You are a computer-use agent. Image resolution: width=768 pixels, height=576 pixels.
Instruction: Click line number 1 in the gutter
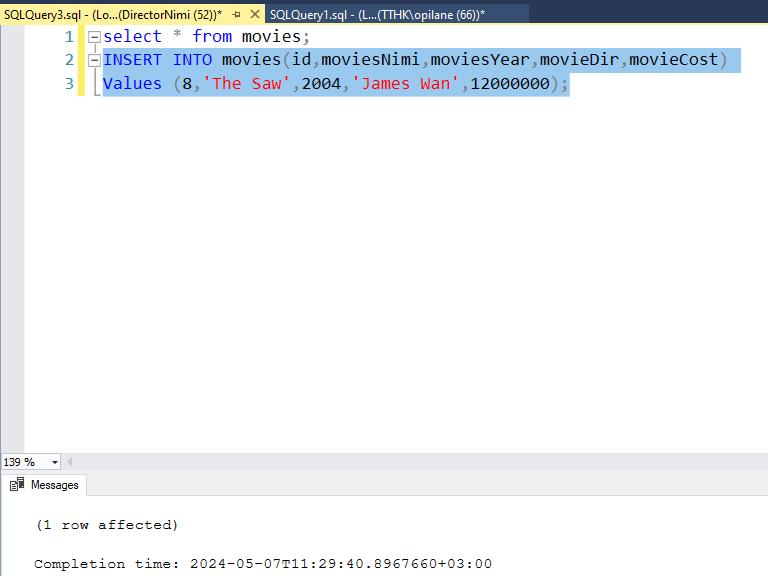pyautogui.click(x=68, y=37)
